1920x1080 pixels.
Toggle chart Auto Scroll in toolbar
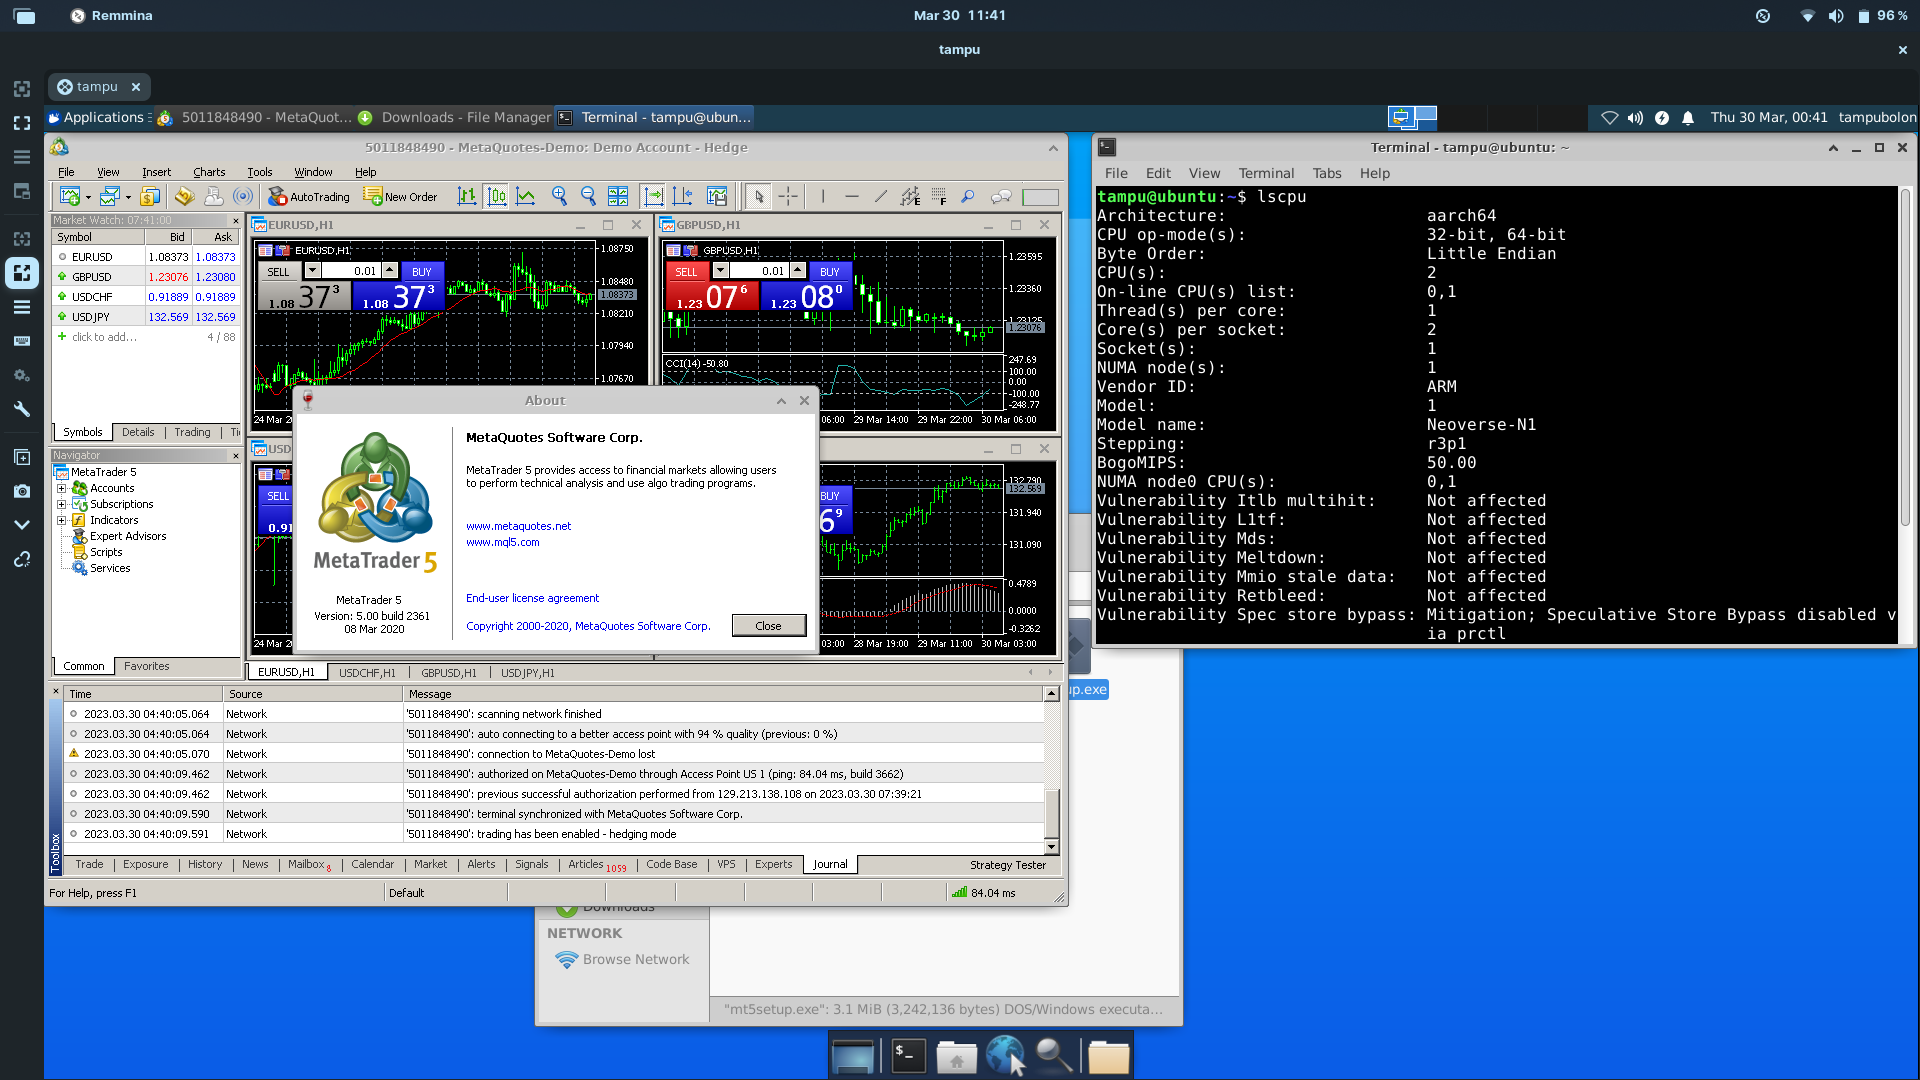(653, 197)
